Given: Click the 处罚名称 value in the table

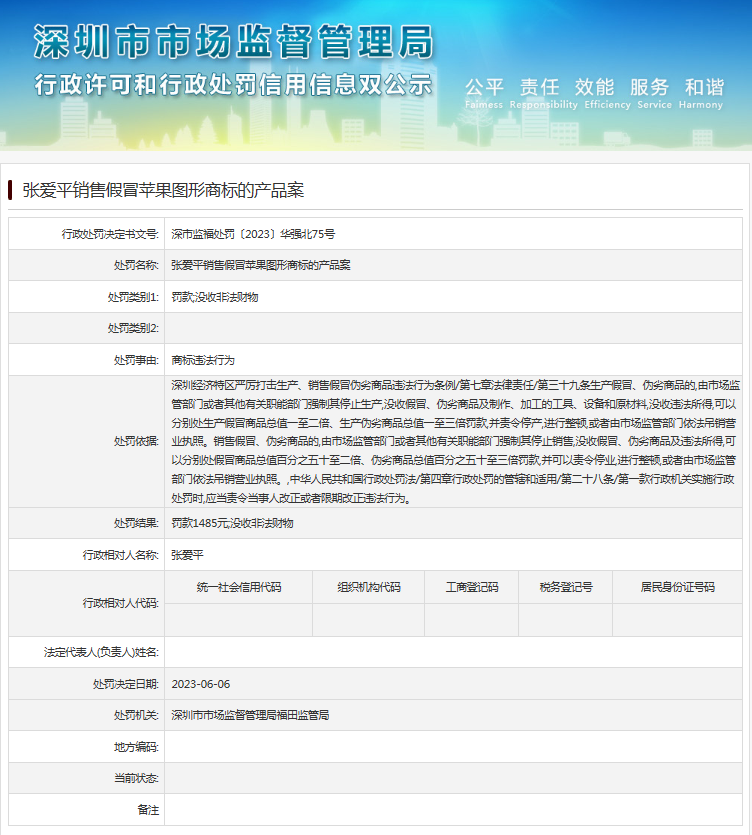Looking at the screenshot, I should pos(260,265).
